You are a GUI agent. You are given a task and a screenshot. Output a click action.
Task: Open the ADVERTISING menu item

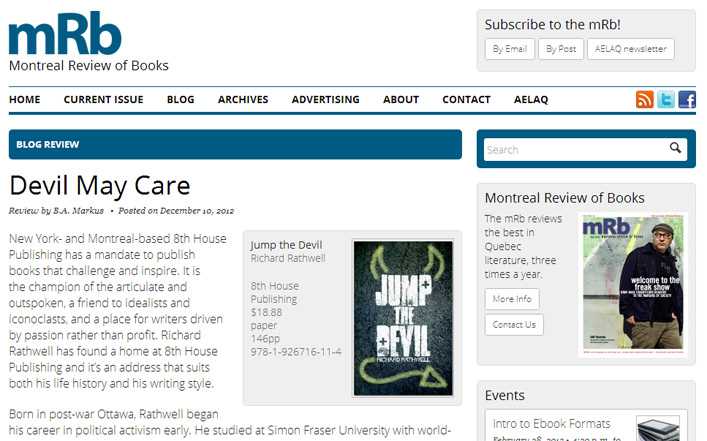326,100
